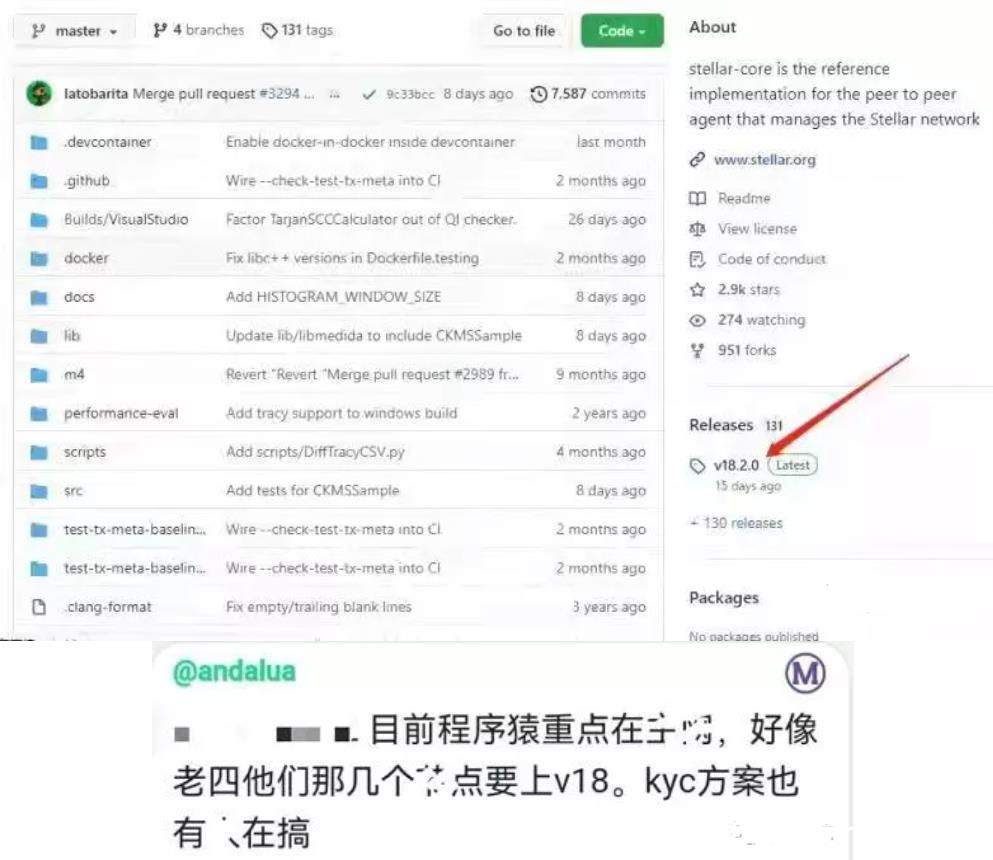Open commit 'Add tracy support to windows build'
Viewport: 993px width, 860px height.
click(x=341, y=413)
